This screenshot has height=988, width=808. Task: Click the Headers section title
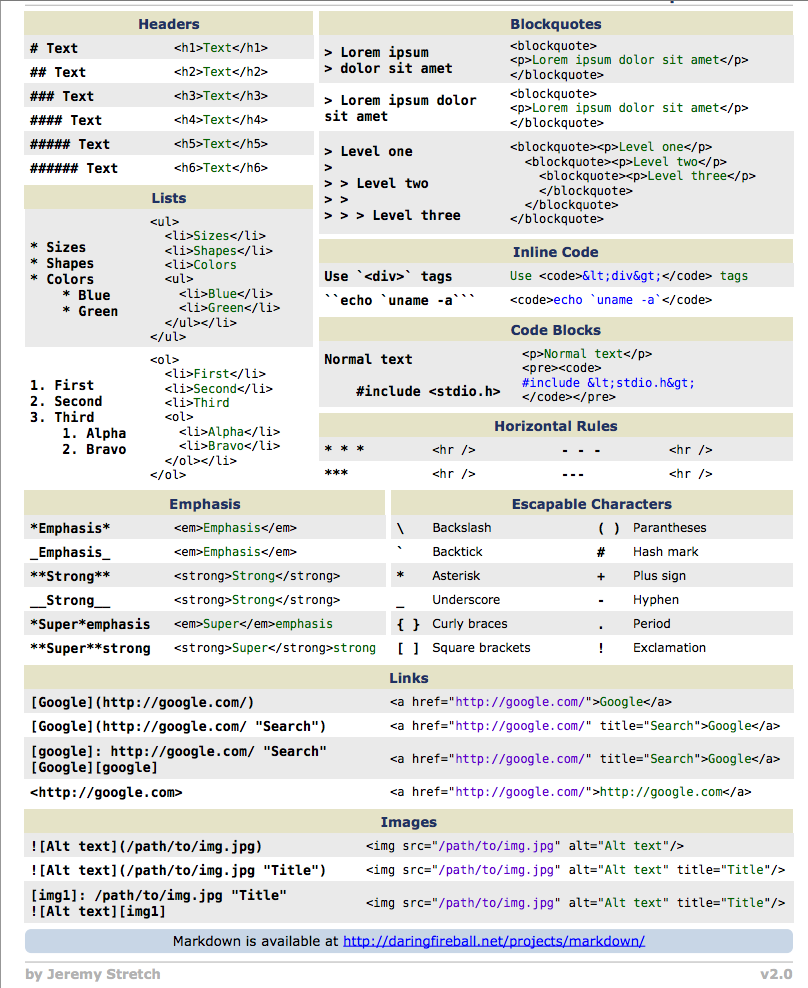(169, 24)
